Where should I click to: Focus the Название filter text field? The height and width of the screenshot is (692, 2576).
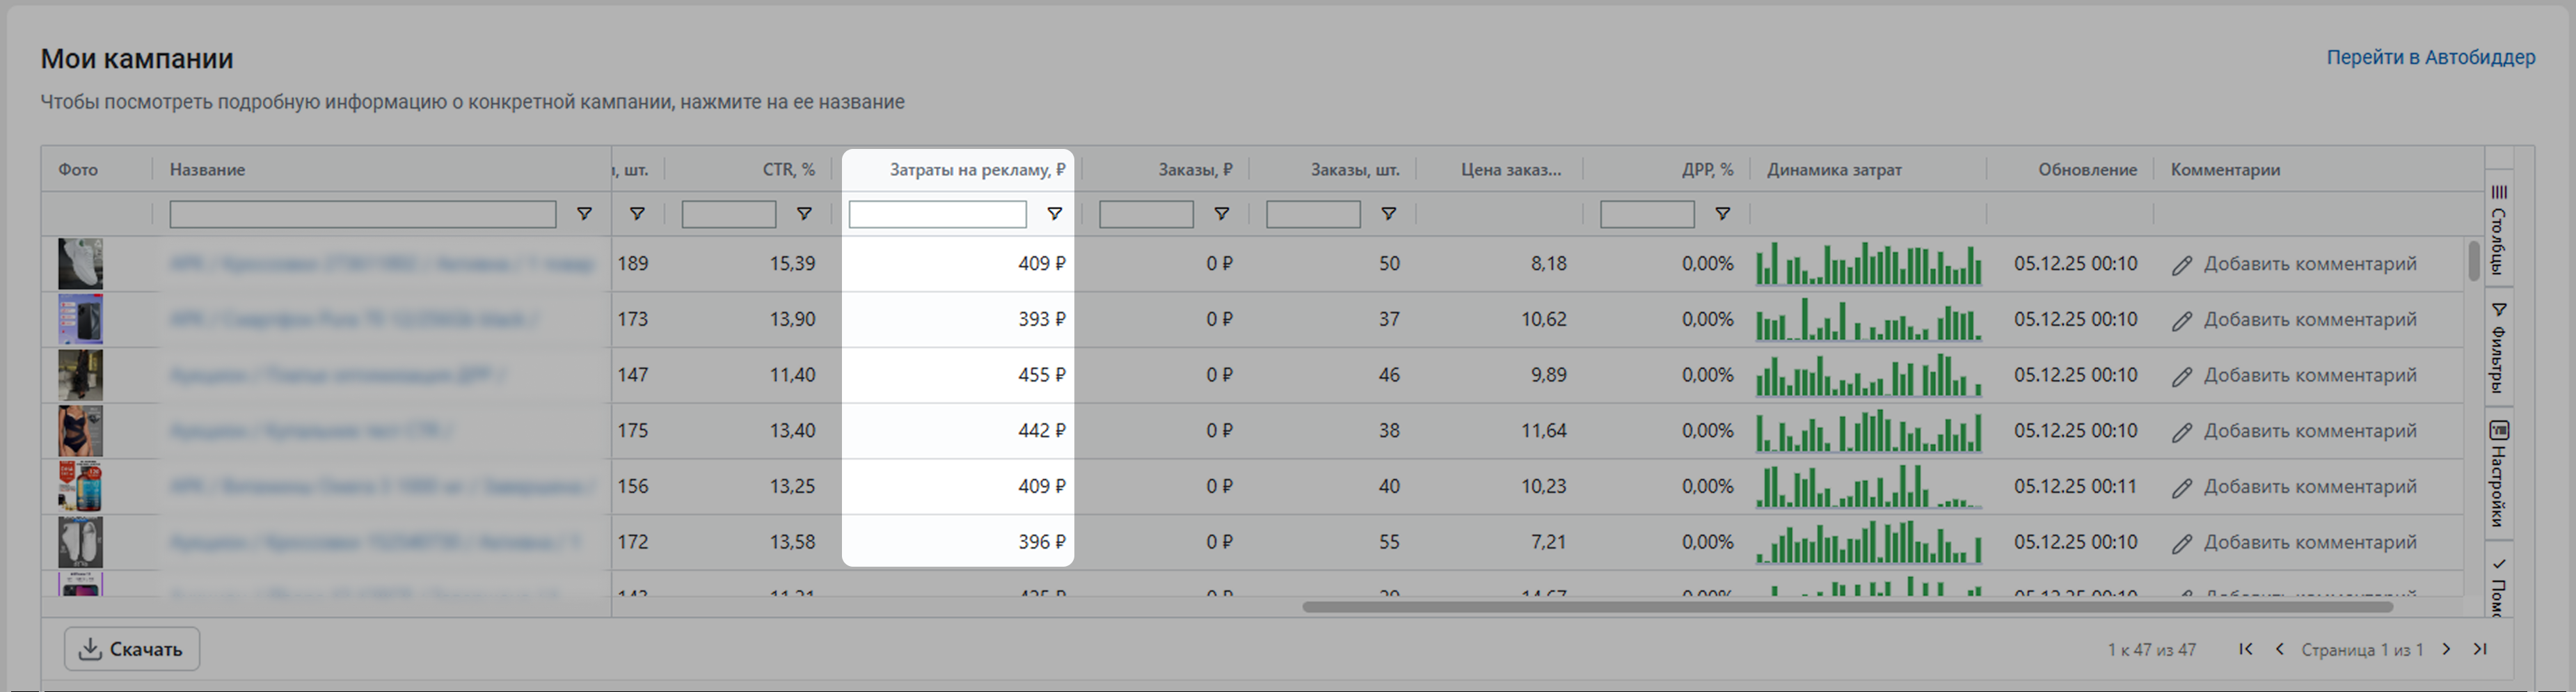[x=362, y=214]
